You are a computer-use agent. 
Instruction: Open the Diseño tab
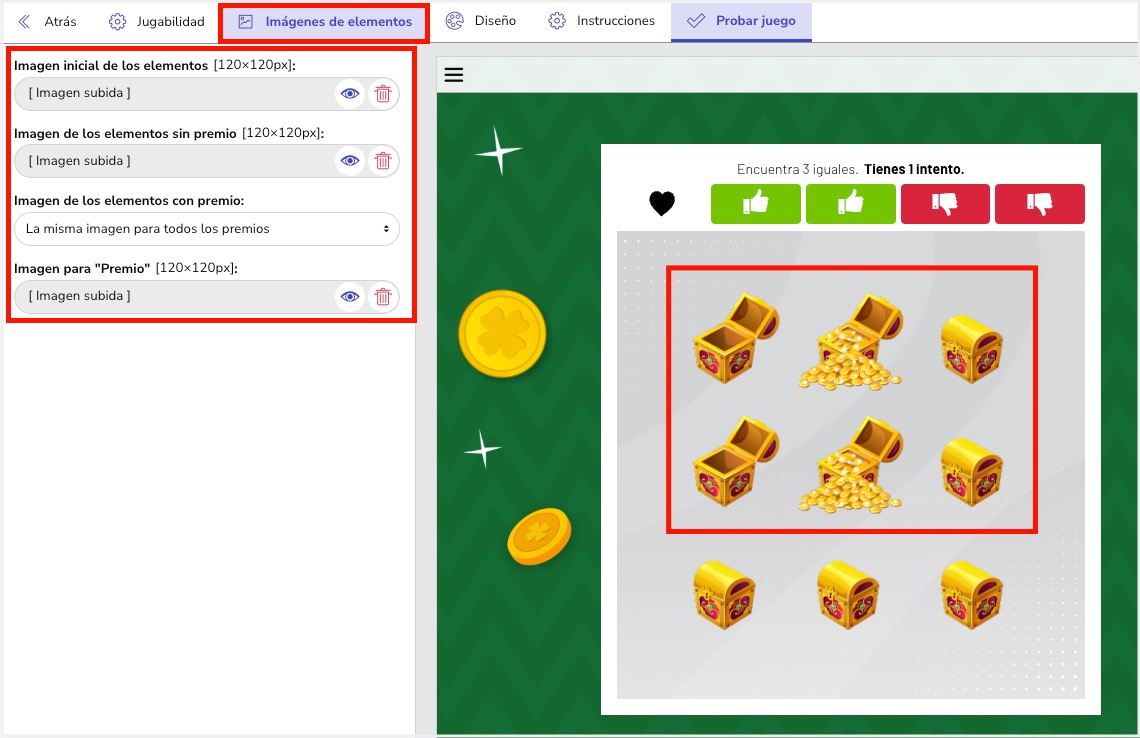pos(481,21)
